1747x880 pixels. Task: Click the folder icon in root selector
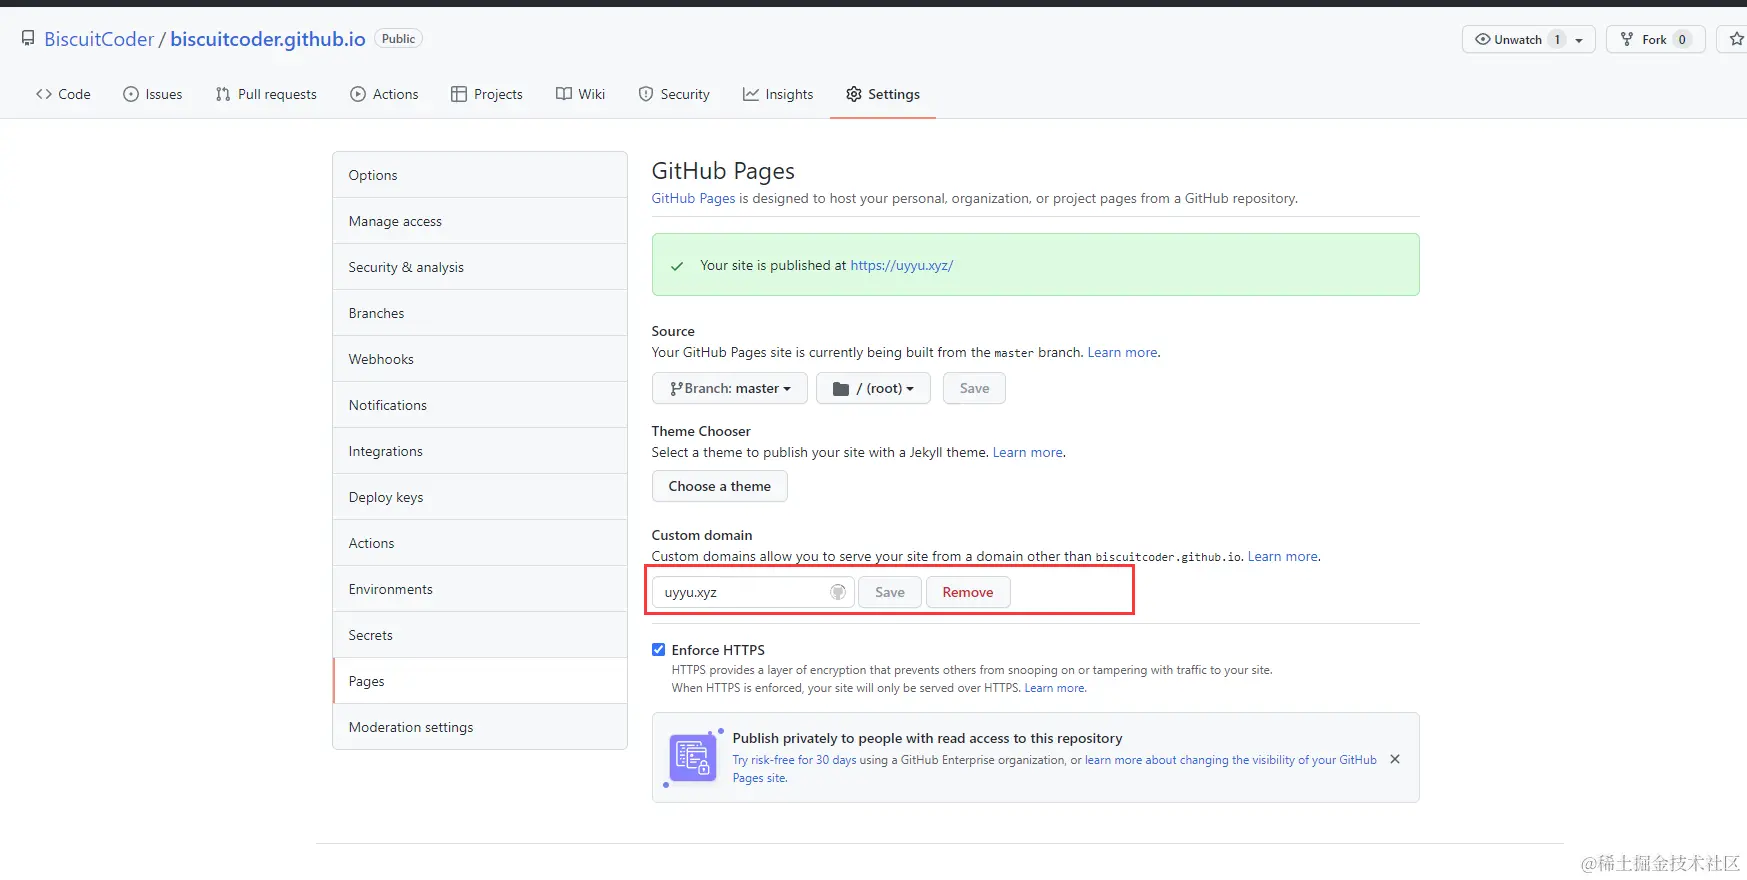point(841,388)
